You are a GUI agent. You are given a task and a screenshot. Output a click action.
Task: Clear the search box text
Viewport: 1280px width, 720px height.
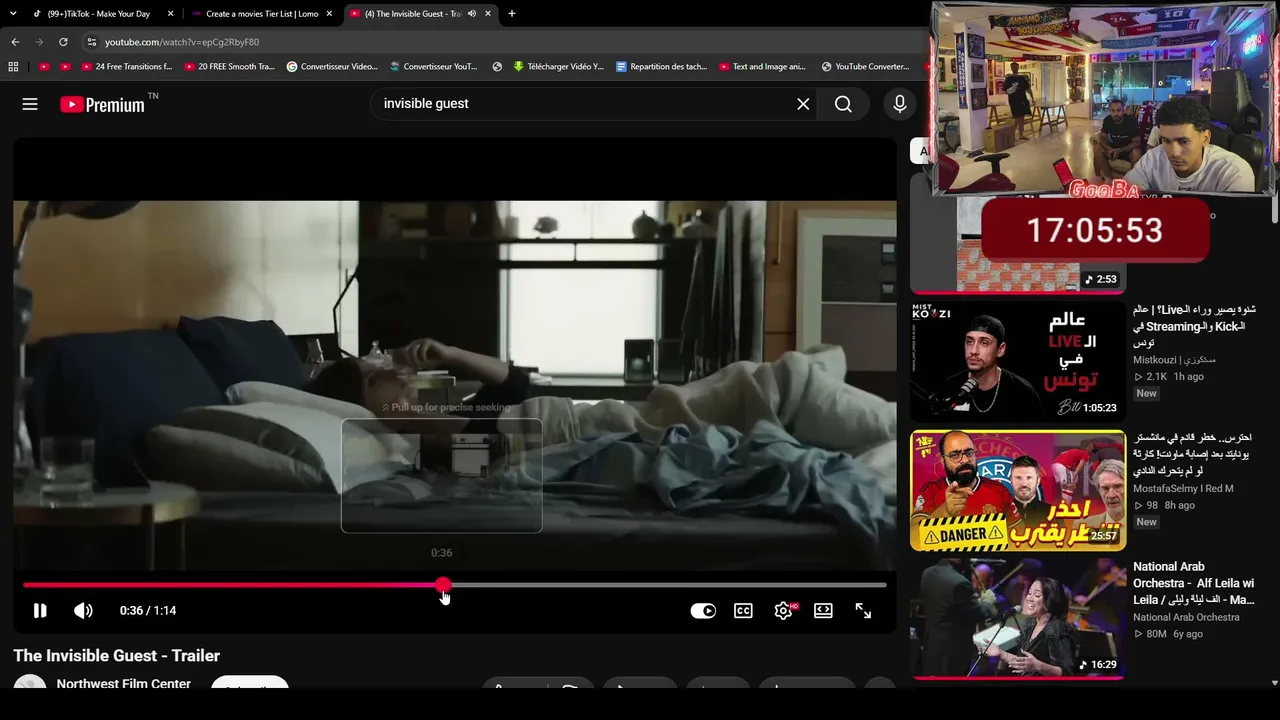click(x=803, y=104)
